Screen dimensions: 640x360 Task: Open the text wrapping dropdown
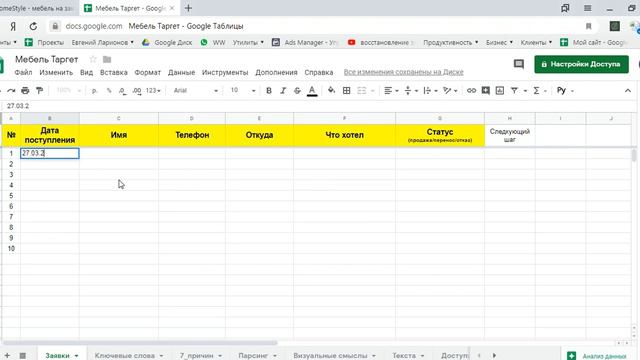click(430, 91)
